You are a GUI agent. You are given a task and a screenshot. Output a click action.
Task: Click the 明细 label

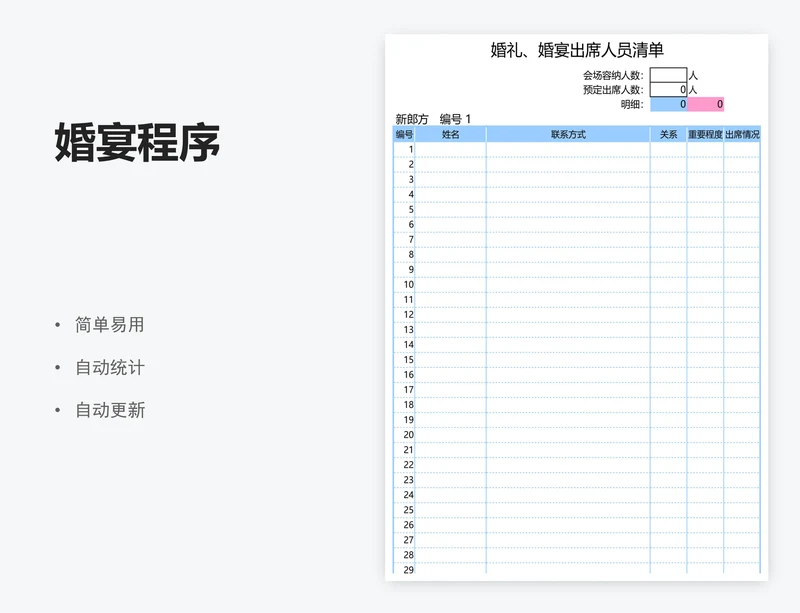point(632,104)
